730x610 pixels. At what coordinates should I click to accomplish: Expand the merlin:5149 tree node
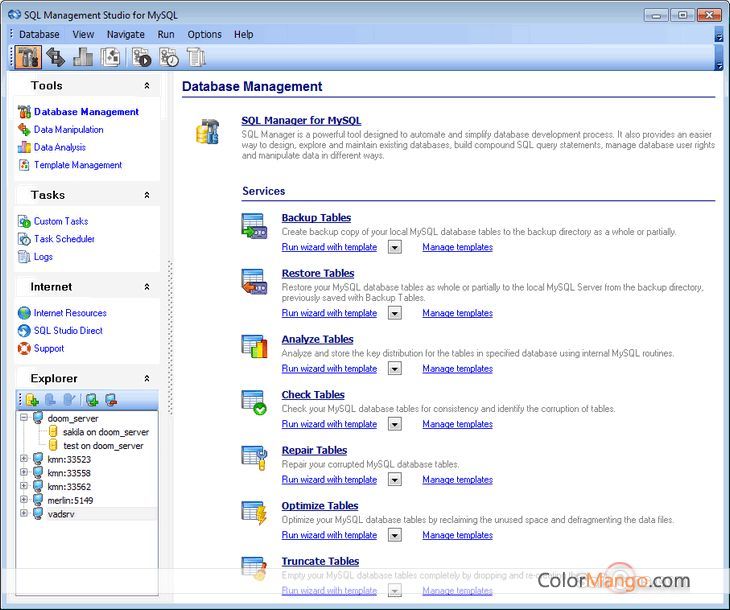24,500
